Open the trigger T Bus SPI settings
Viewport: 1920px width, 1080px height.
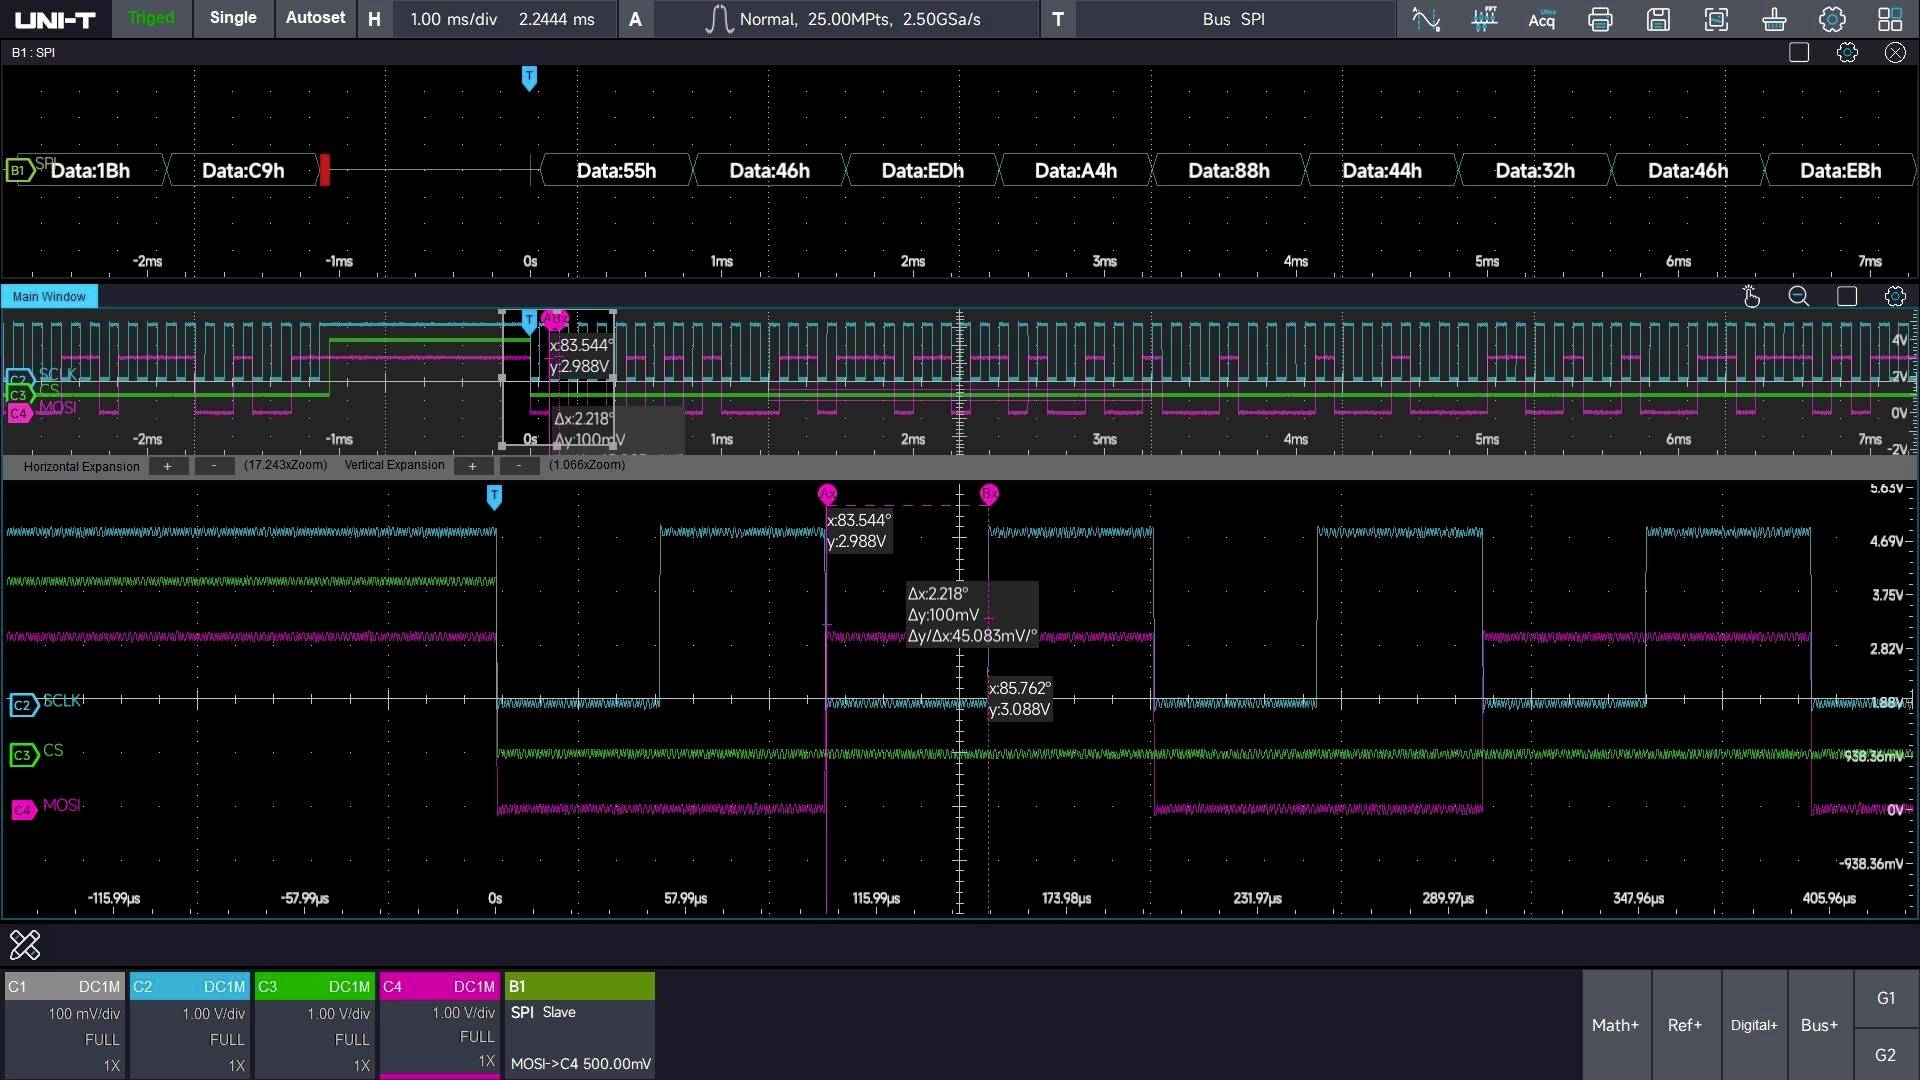[x=1058, y=19]
